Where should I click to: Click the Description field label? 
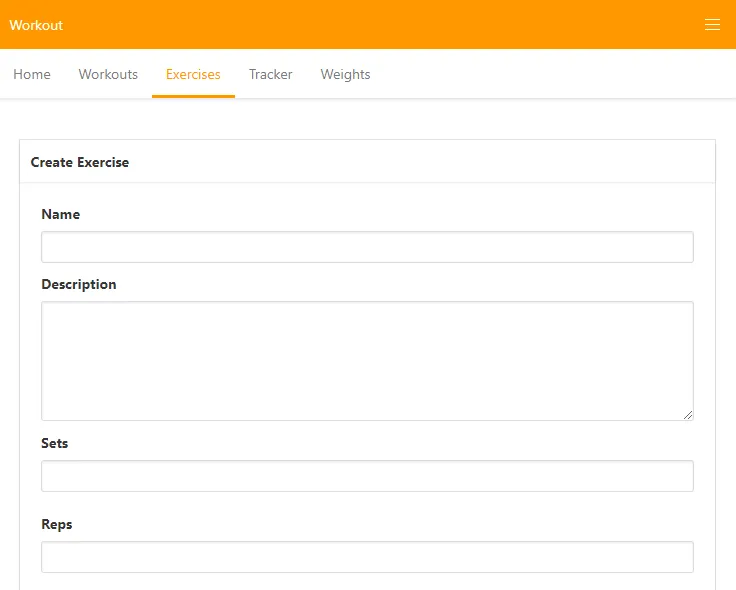click(78, 284)
